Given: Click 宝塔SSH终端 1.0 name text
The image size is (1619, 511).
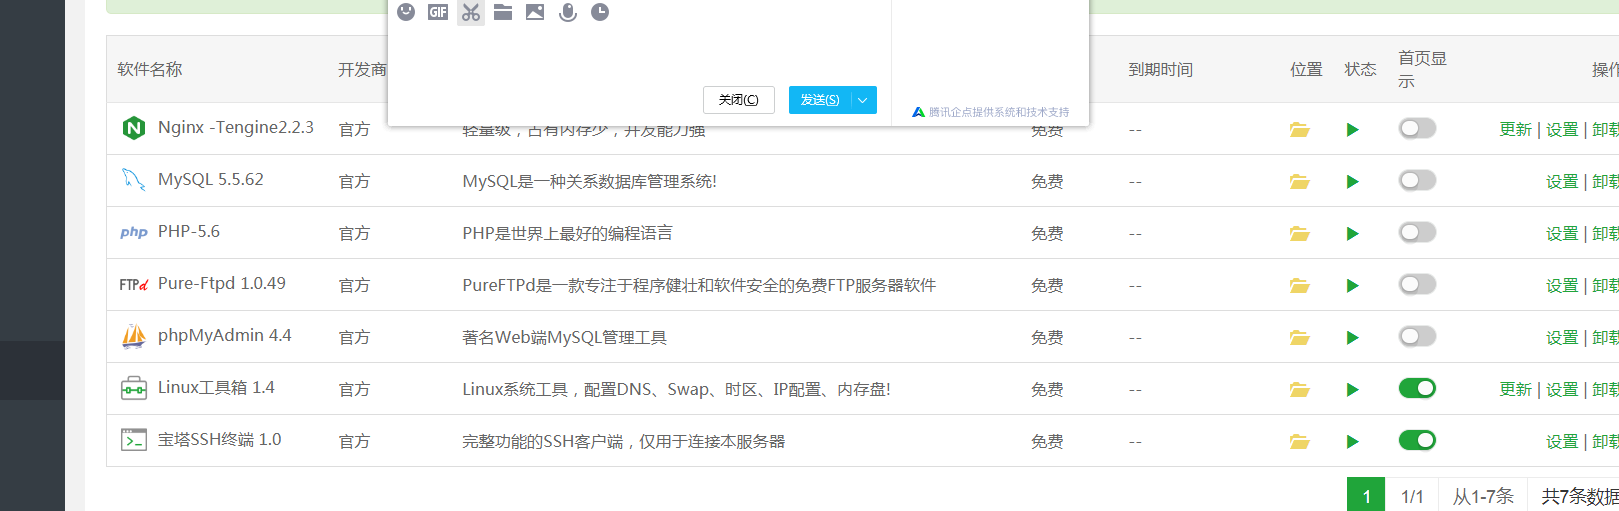Looking at the screenshot, I should tap(220, 439).
